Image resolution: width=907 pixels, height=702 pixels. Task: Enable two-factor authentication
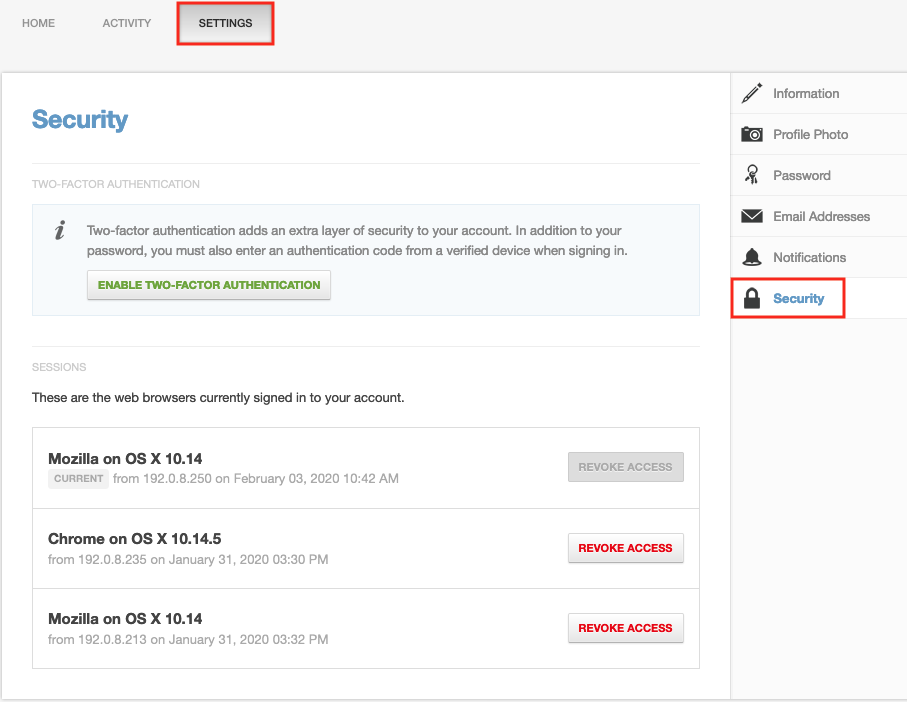tap(208, 285)
